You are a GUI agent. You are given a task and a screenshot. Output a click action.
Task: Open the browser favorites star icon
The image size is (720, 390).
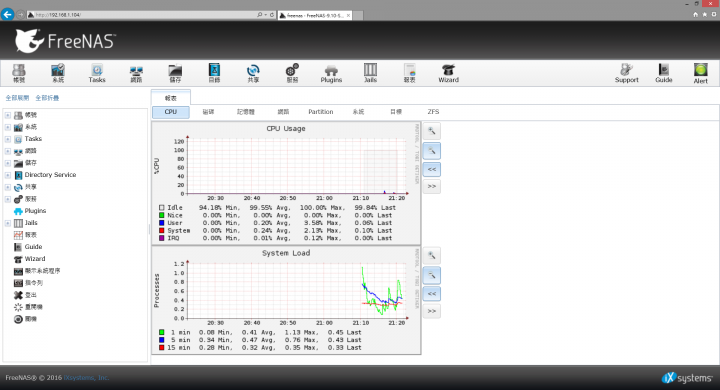[704, 15]
